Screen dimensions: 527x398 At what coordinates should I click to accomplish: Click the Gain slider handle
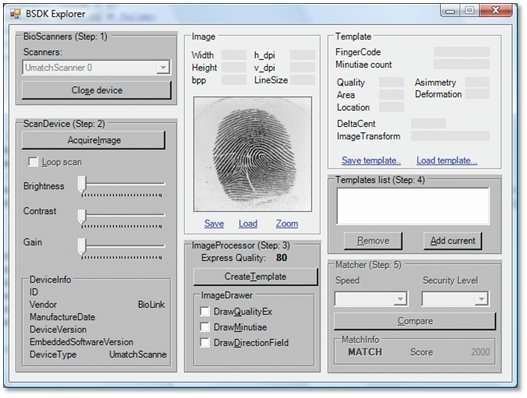pos(82,247)
